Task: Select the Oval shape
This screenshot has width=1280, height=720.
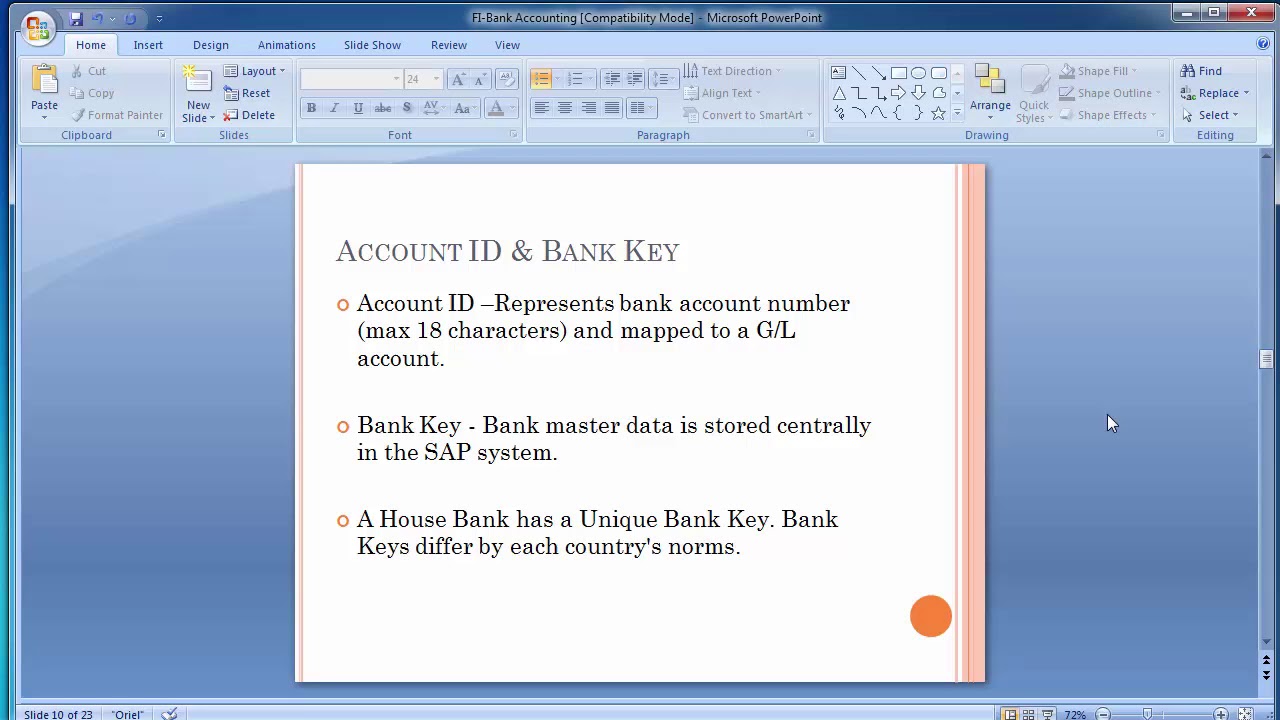Action: pos(918,73)
